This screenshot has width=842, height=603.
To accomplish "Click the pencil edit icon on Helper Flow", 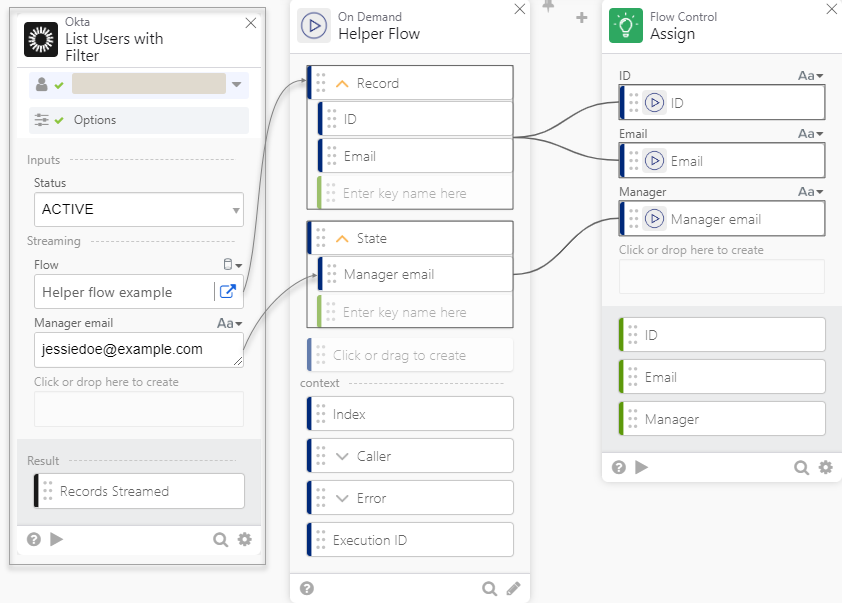I will click(513, 588).
